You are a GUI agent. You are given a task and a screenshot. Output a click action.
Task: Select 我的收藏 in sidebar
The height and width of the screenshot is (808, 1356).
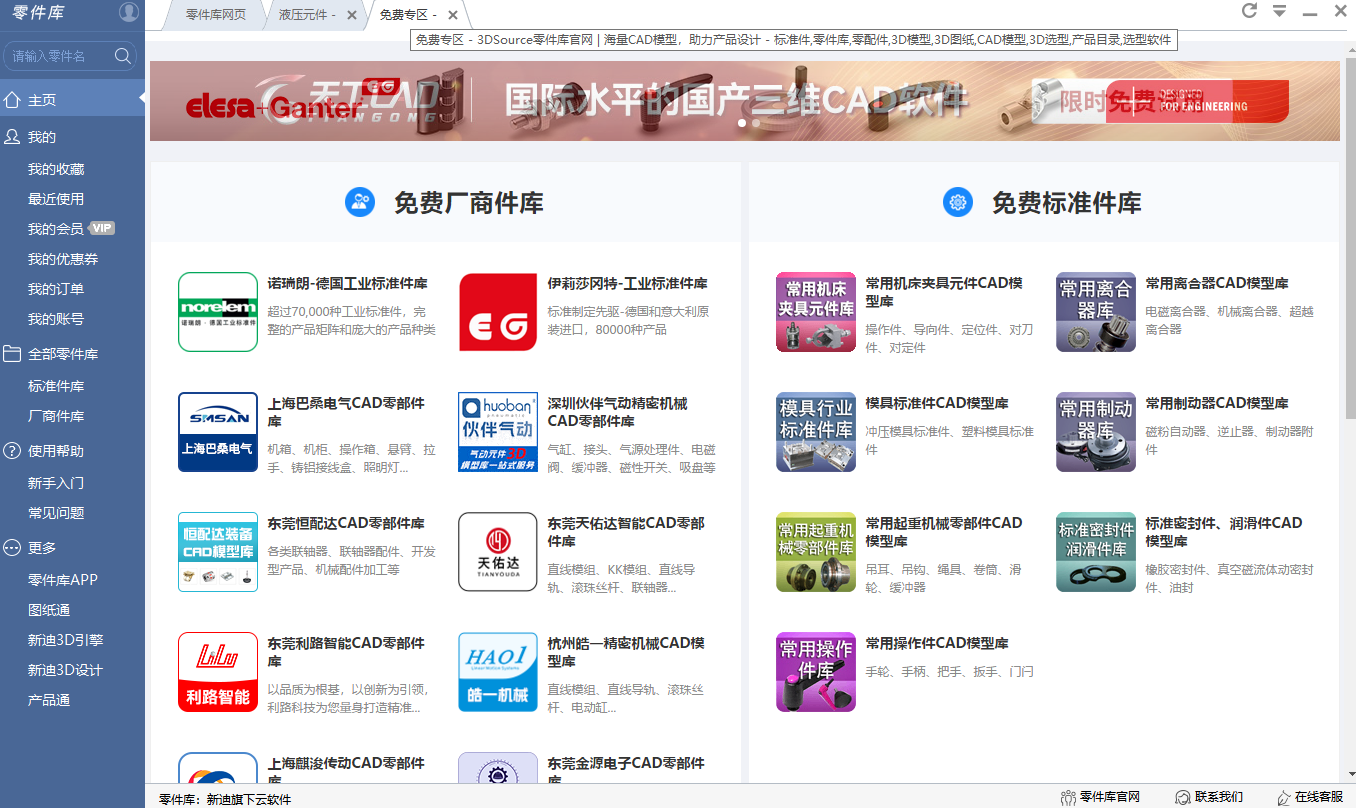click(56, 169)
